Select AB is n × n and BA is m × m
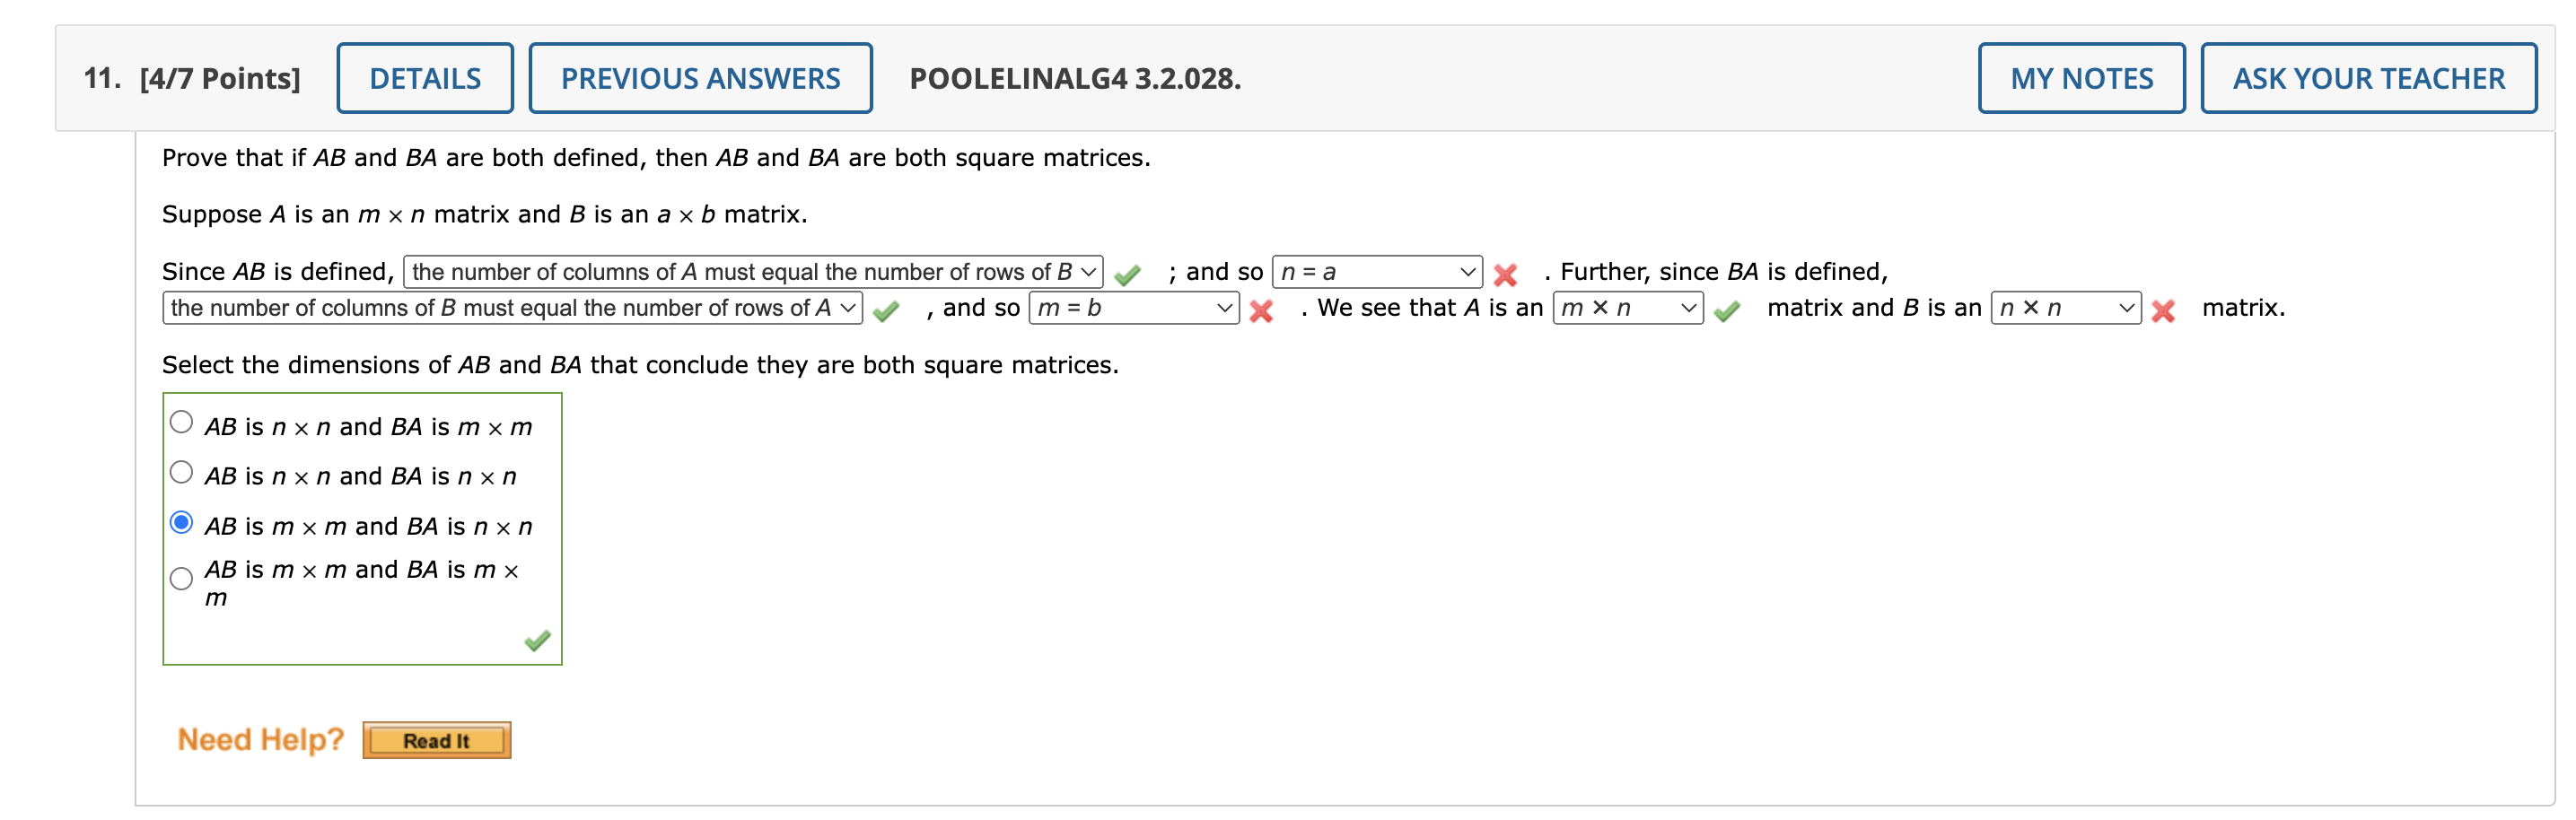 [181, 421]
